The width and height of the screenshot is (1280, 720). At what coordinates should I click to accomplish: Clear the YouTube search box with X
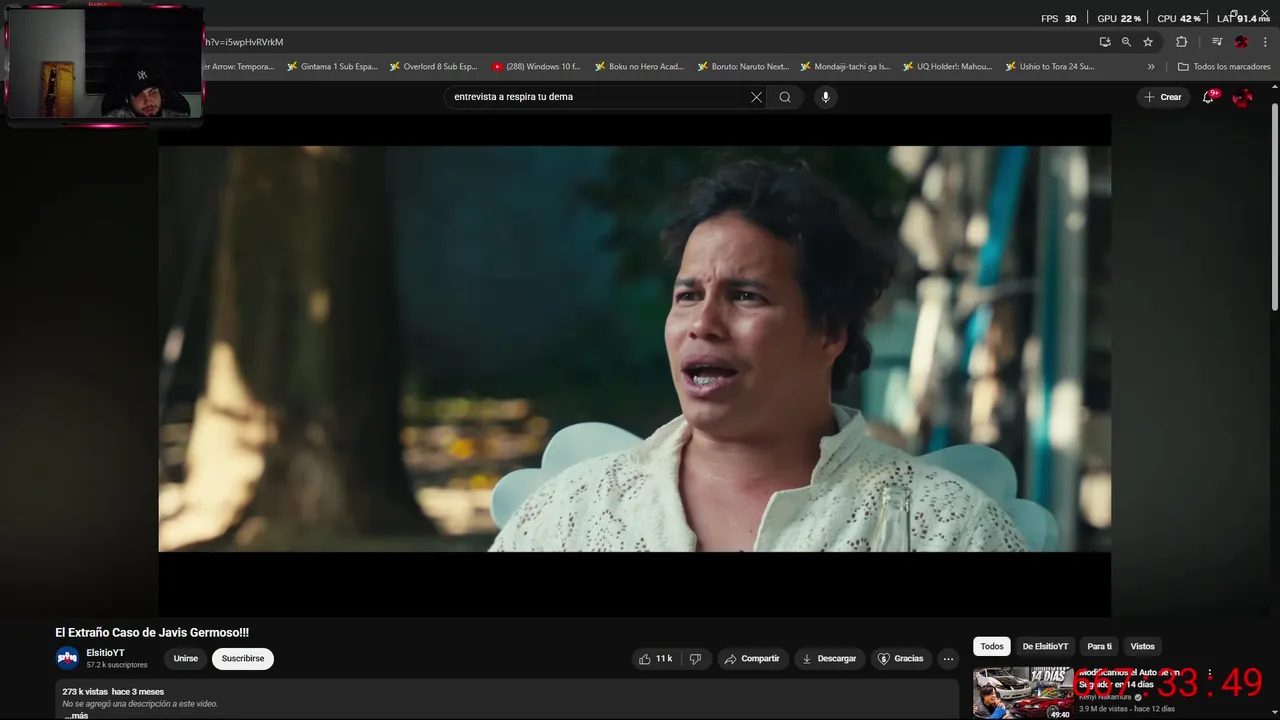point(756,97)
